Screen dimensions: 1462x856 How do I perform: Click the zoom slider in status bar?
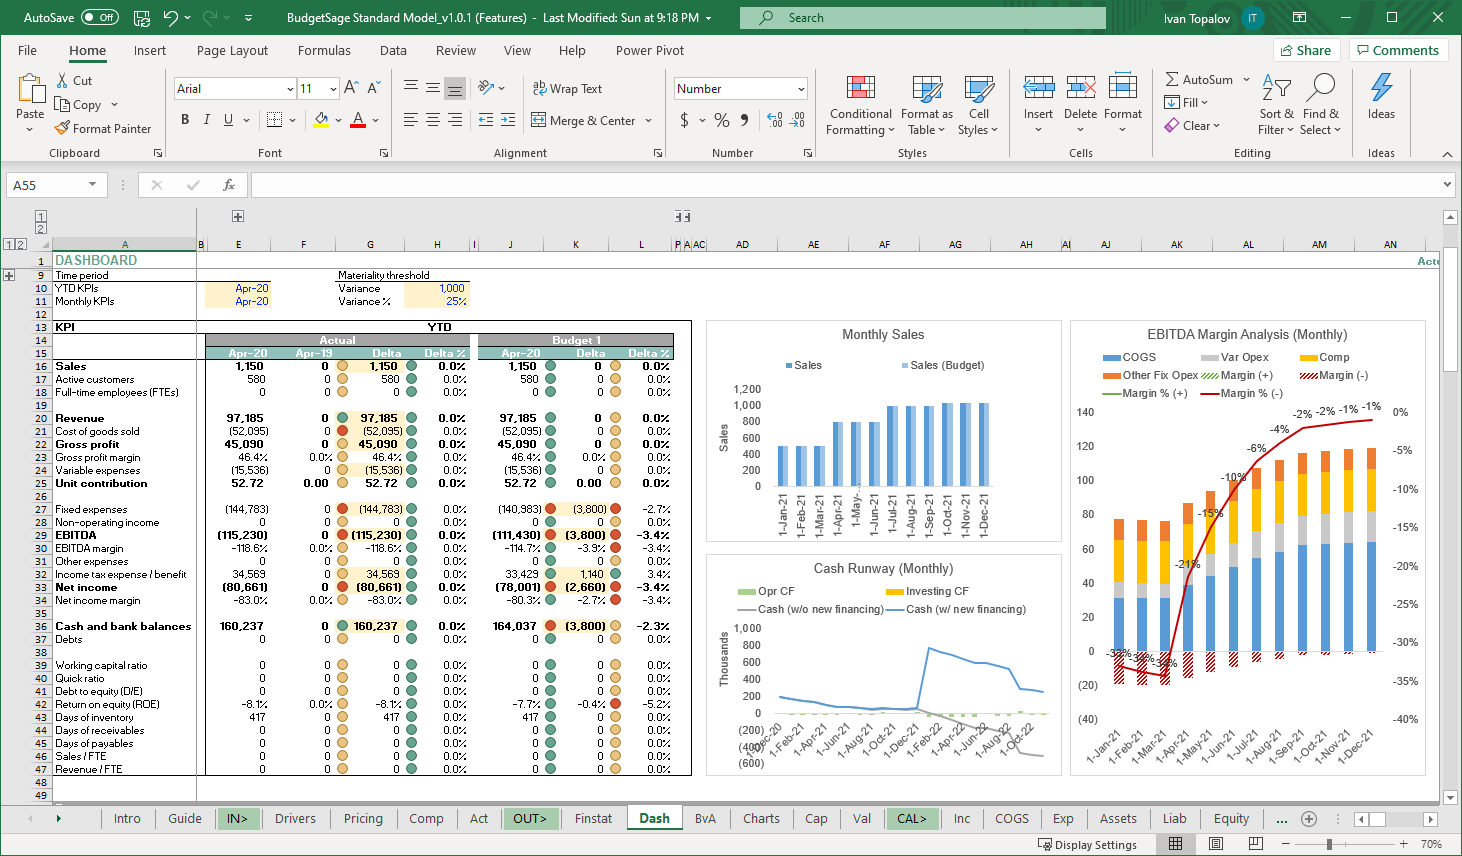click(1329, 844)
